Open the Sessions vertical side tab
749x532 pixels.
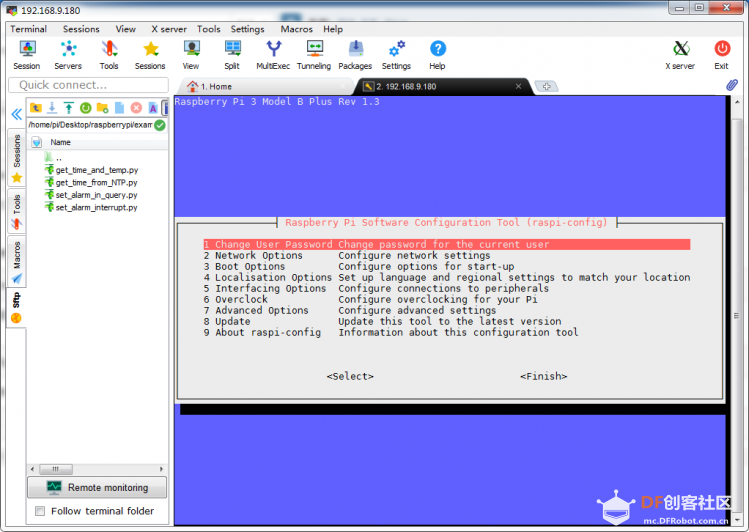pyautogui.click(x=17, y=158)
